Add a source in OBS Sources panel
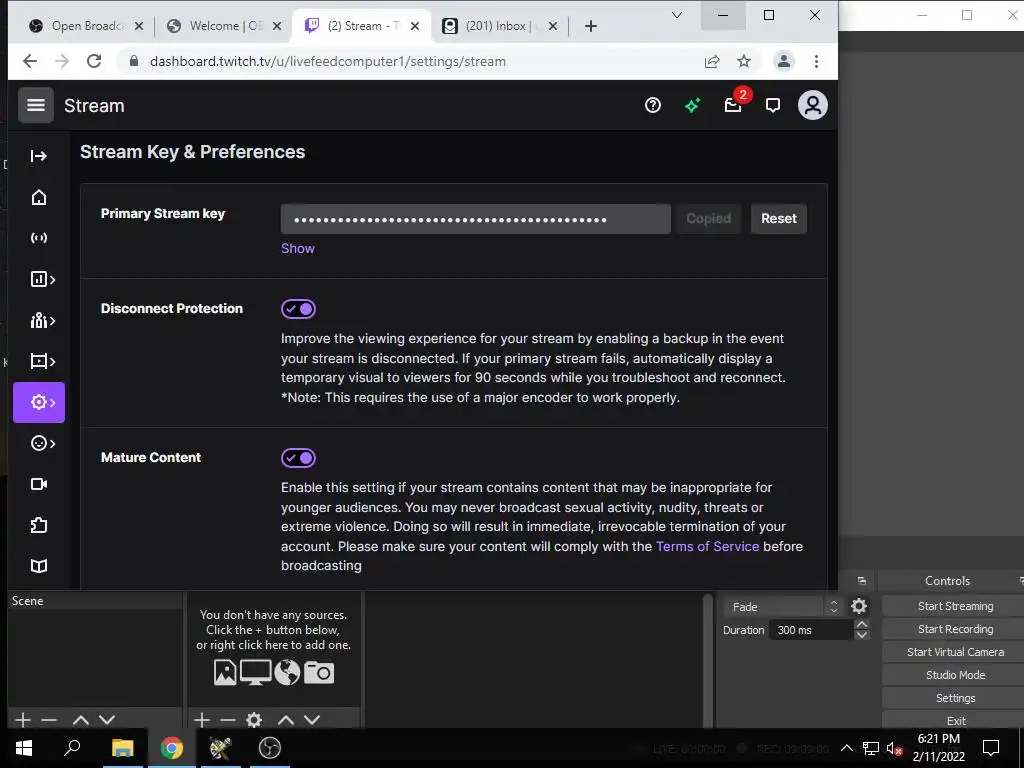 pyautogui.click(x=202, y=720)
